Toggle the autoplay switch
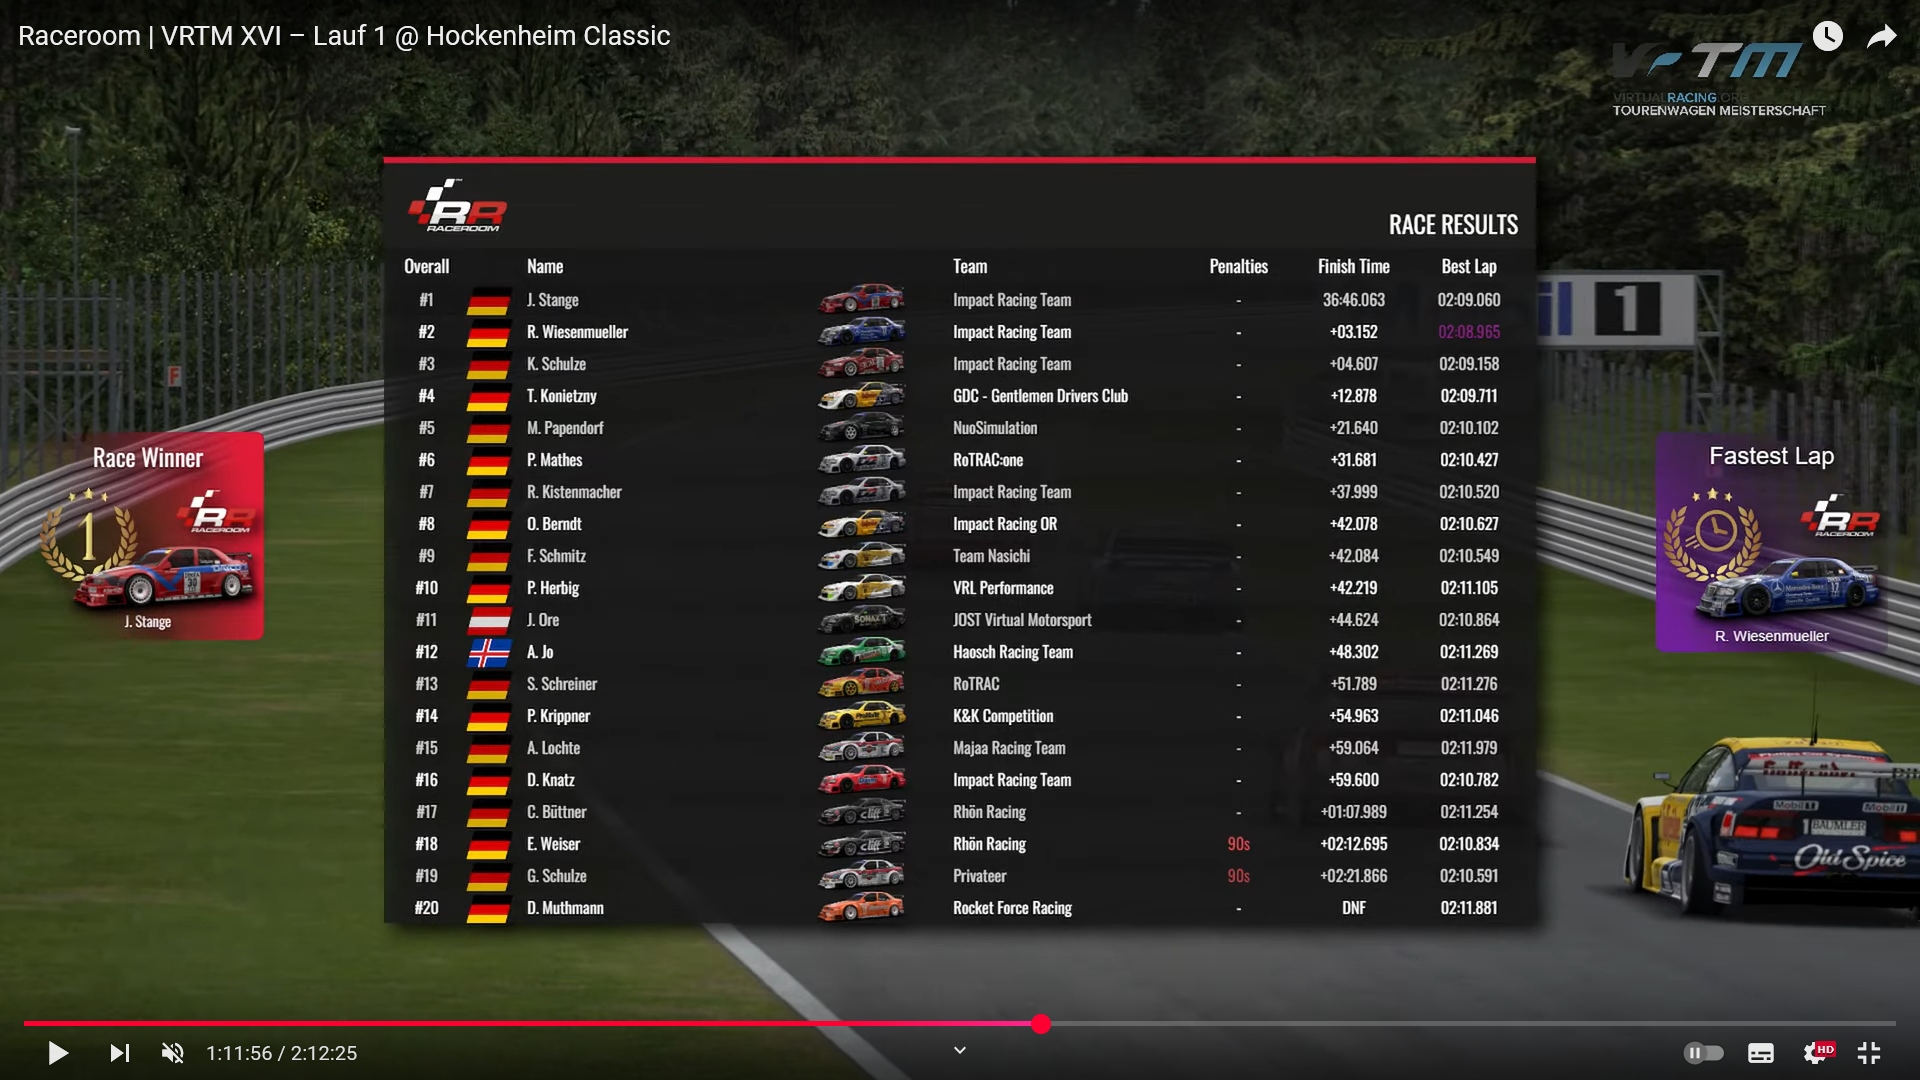1920x1080 pixels. pyautogui.click(x=1703, y=1053)
